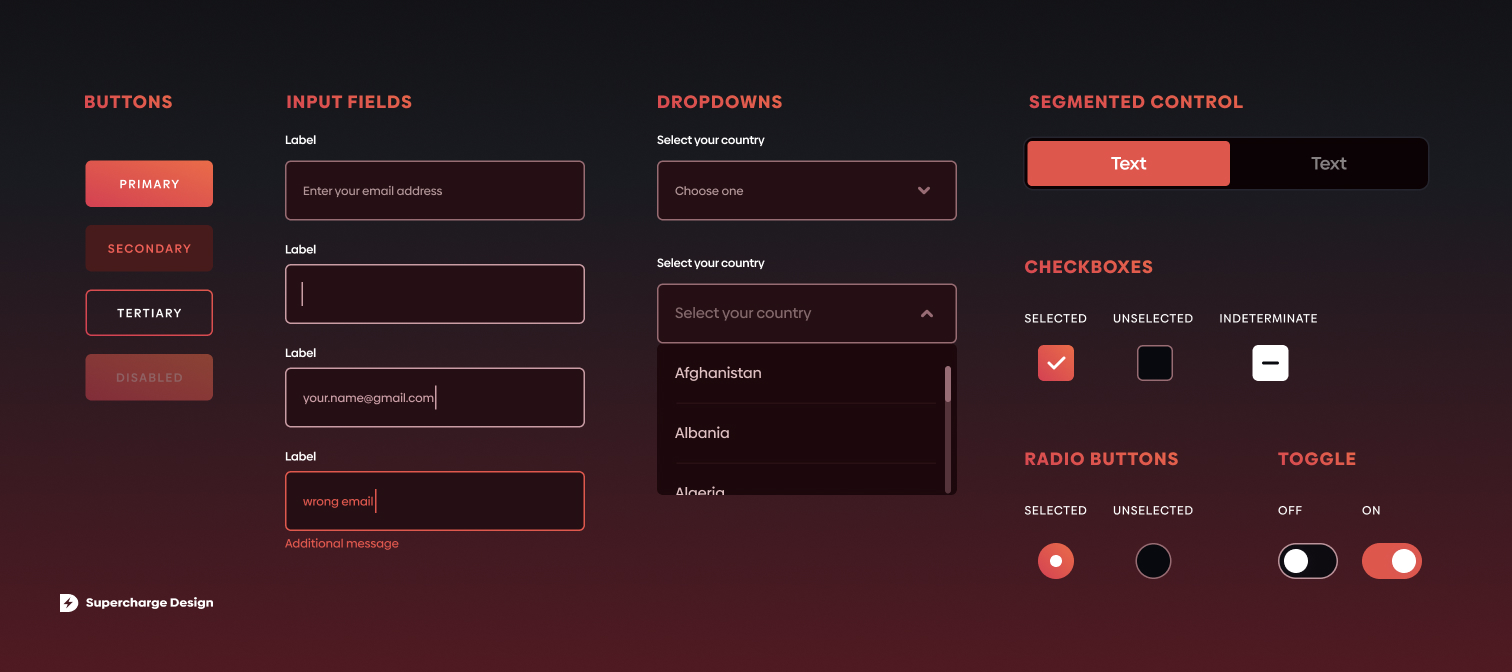Click the country list scrollbar thumb
The width and height of the screenshot is (1512, 672).
947,384
